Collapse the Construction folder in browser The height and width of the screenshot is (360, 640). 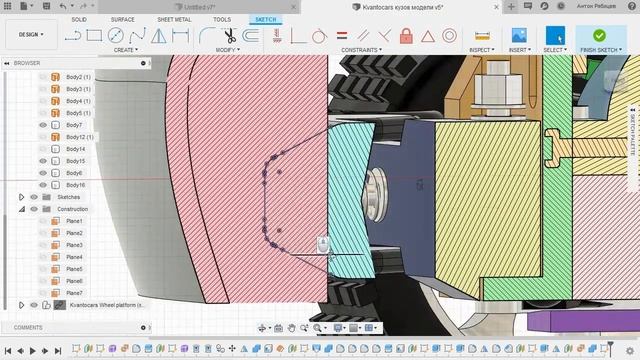(x=21, y=209)
